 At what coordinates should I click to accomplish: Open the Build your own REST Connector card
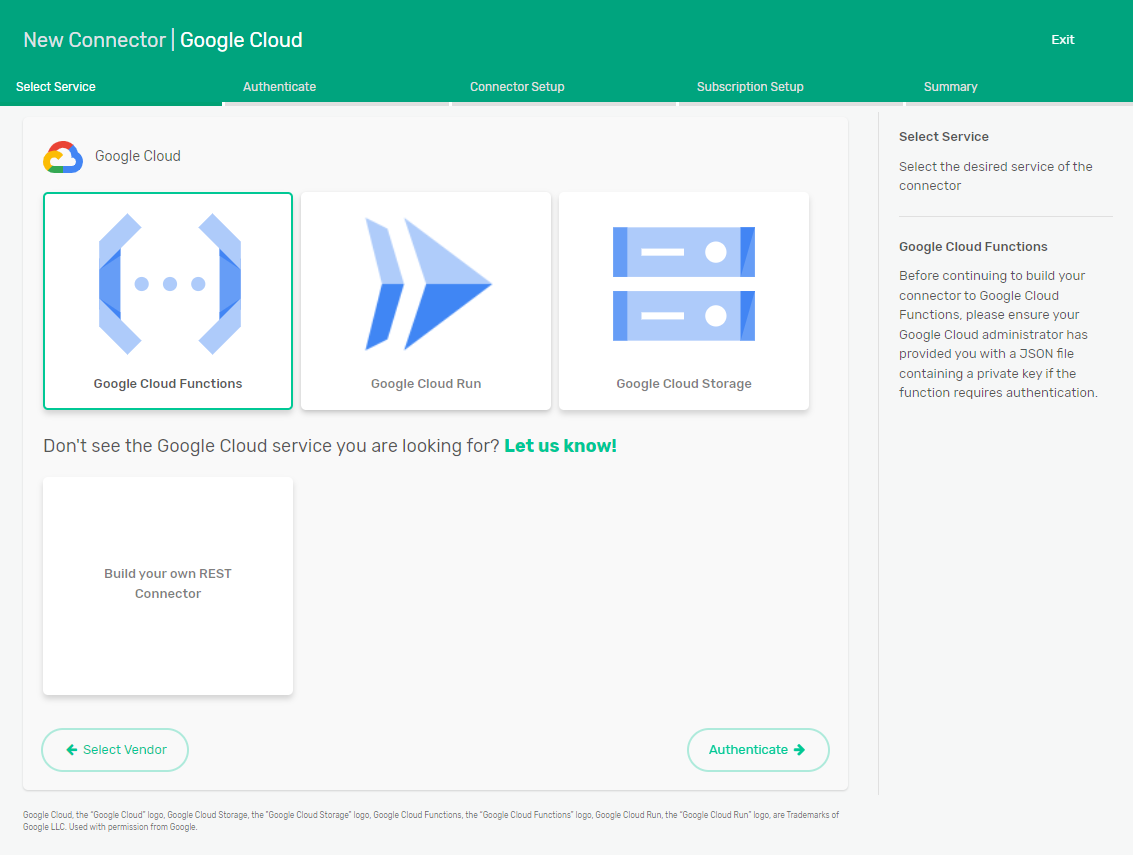pyautogui.click(x=168, y=585)
